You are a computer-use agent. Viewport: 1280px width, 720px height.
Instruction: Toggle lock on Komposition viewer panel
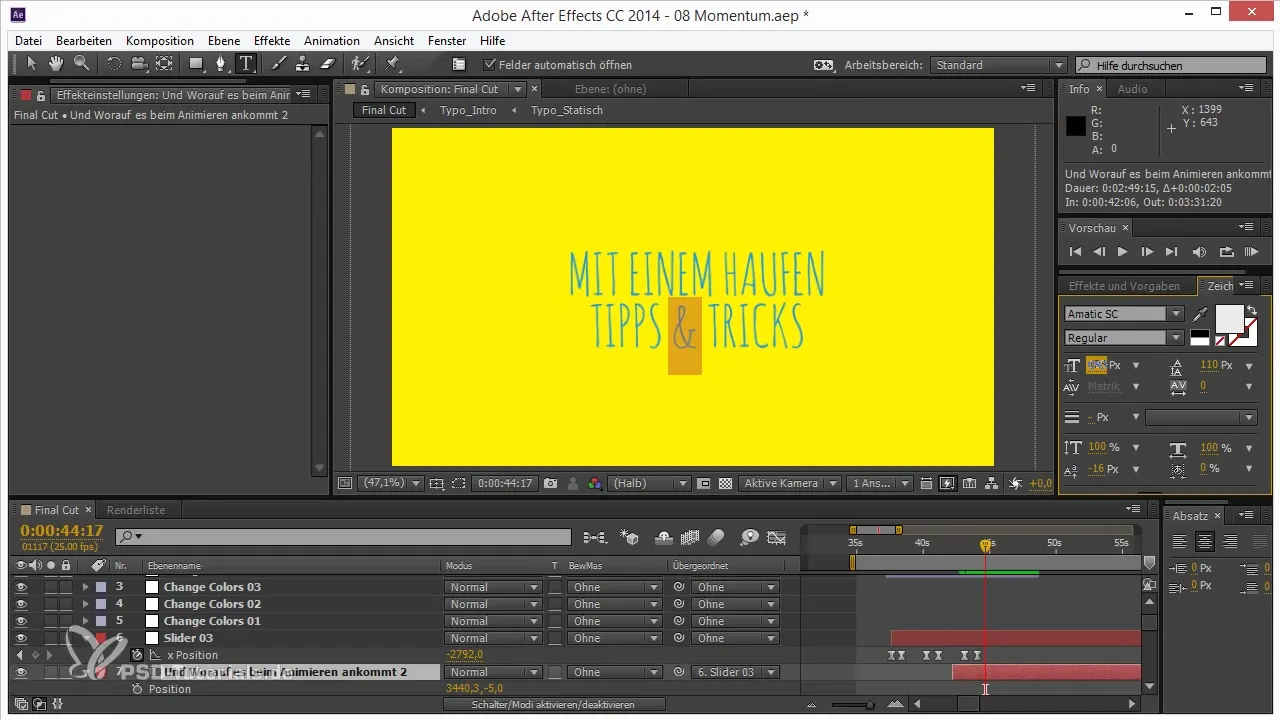coord(367,89)
